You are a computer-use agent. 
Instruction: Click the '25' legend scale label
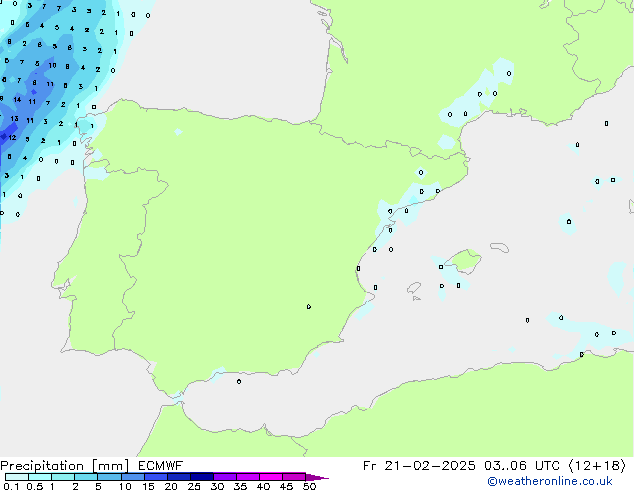click(x=194, y=486)
